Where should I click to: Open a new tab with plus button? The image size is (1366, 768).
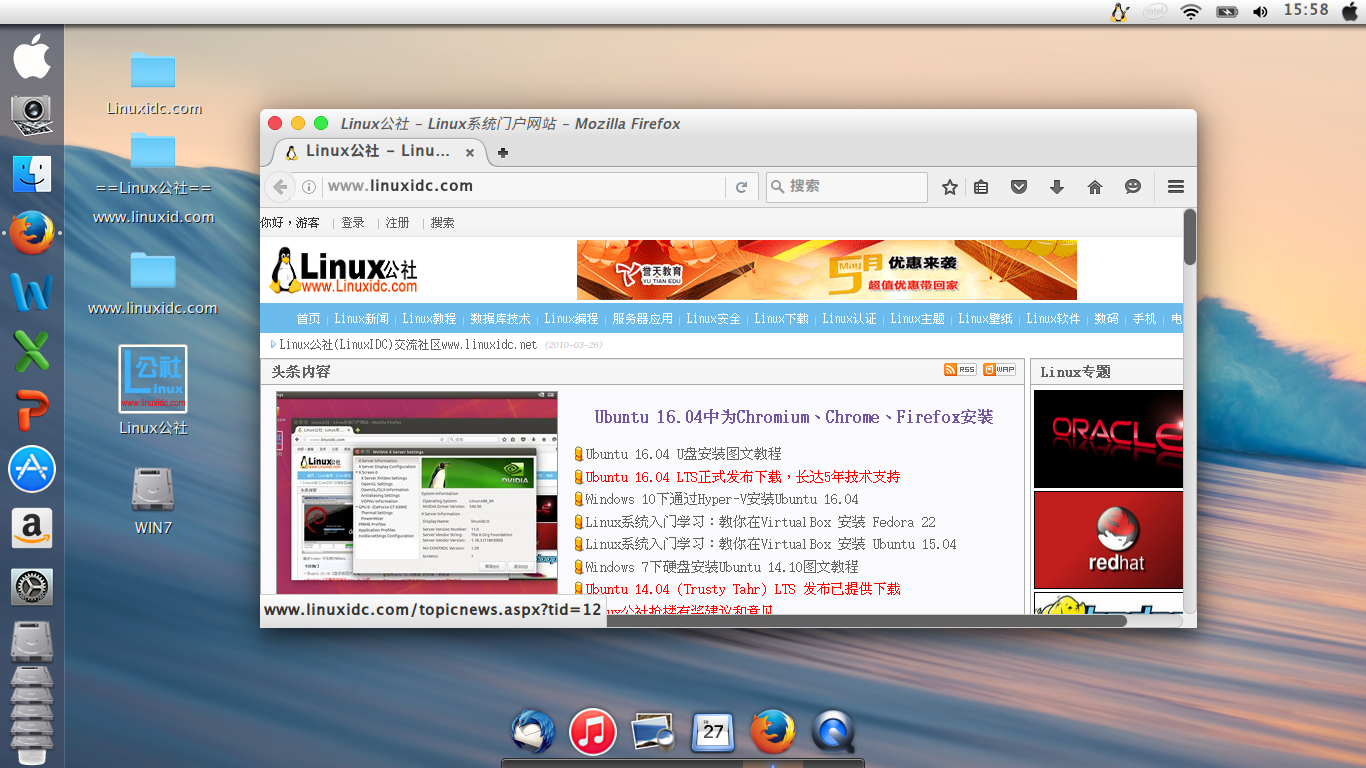(503, 153)
